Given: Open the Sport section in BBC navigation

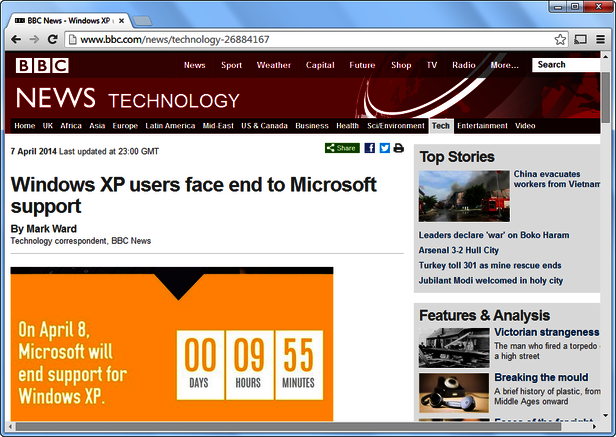Looking at the screenshot, I should click(x=231, y=65).
